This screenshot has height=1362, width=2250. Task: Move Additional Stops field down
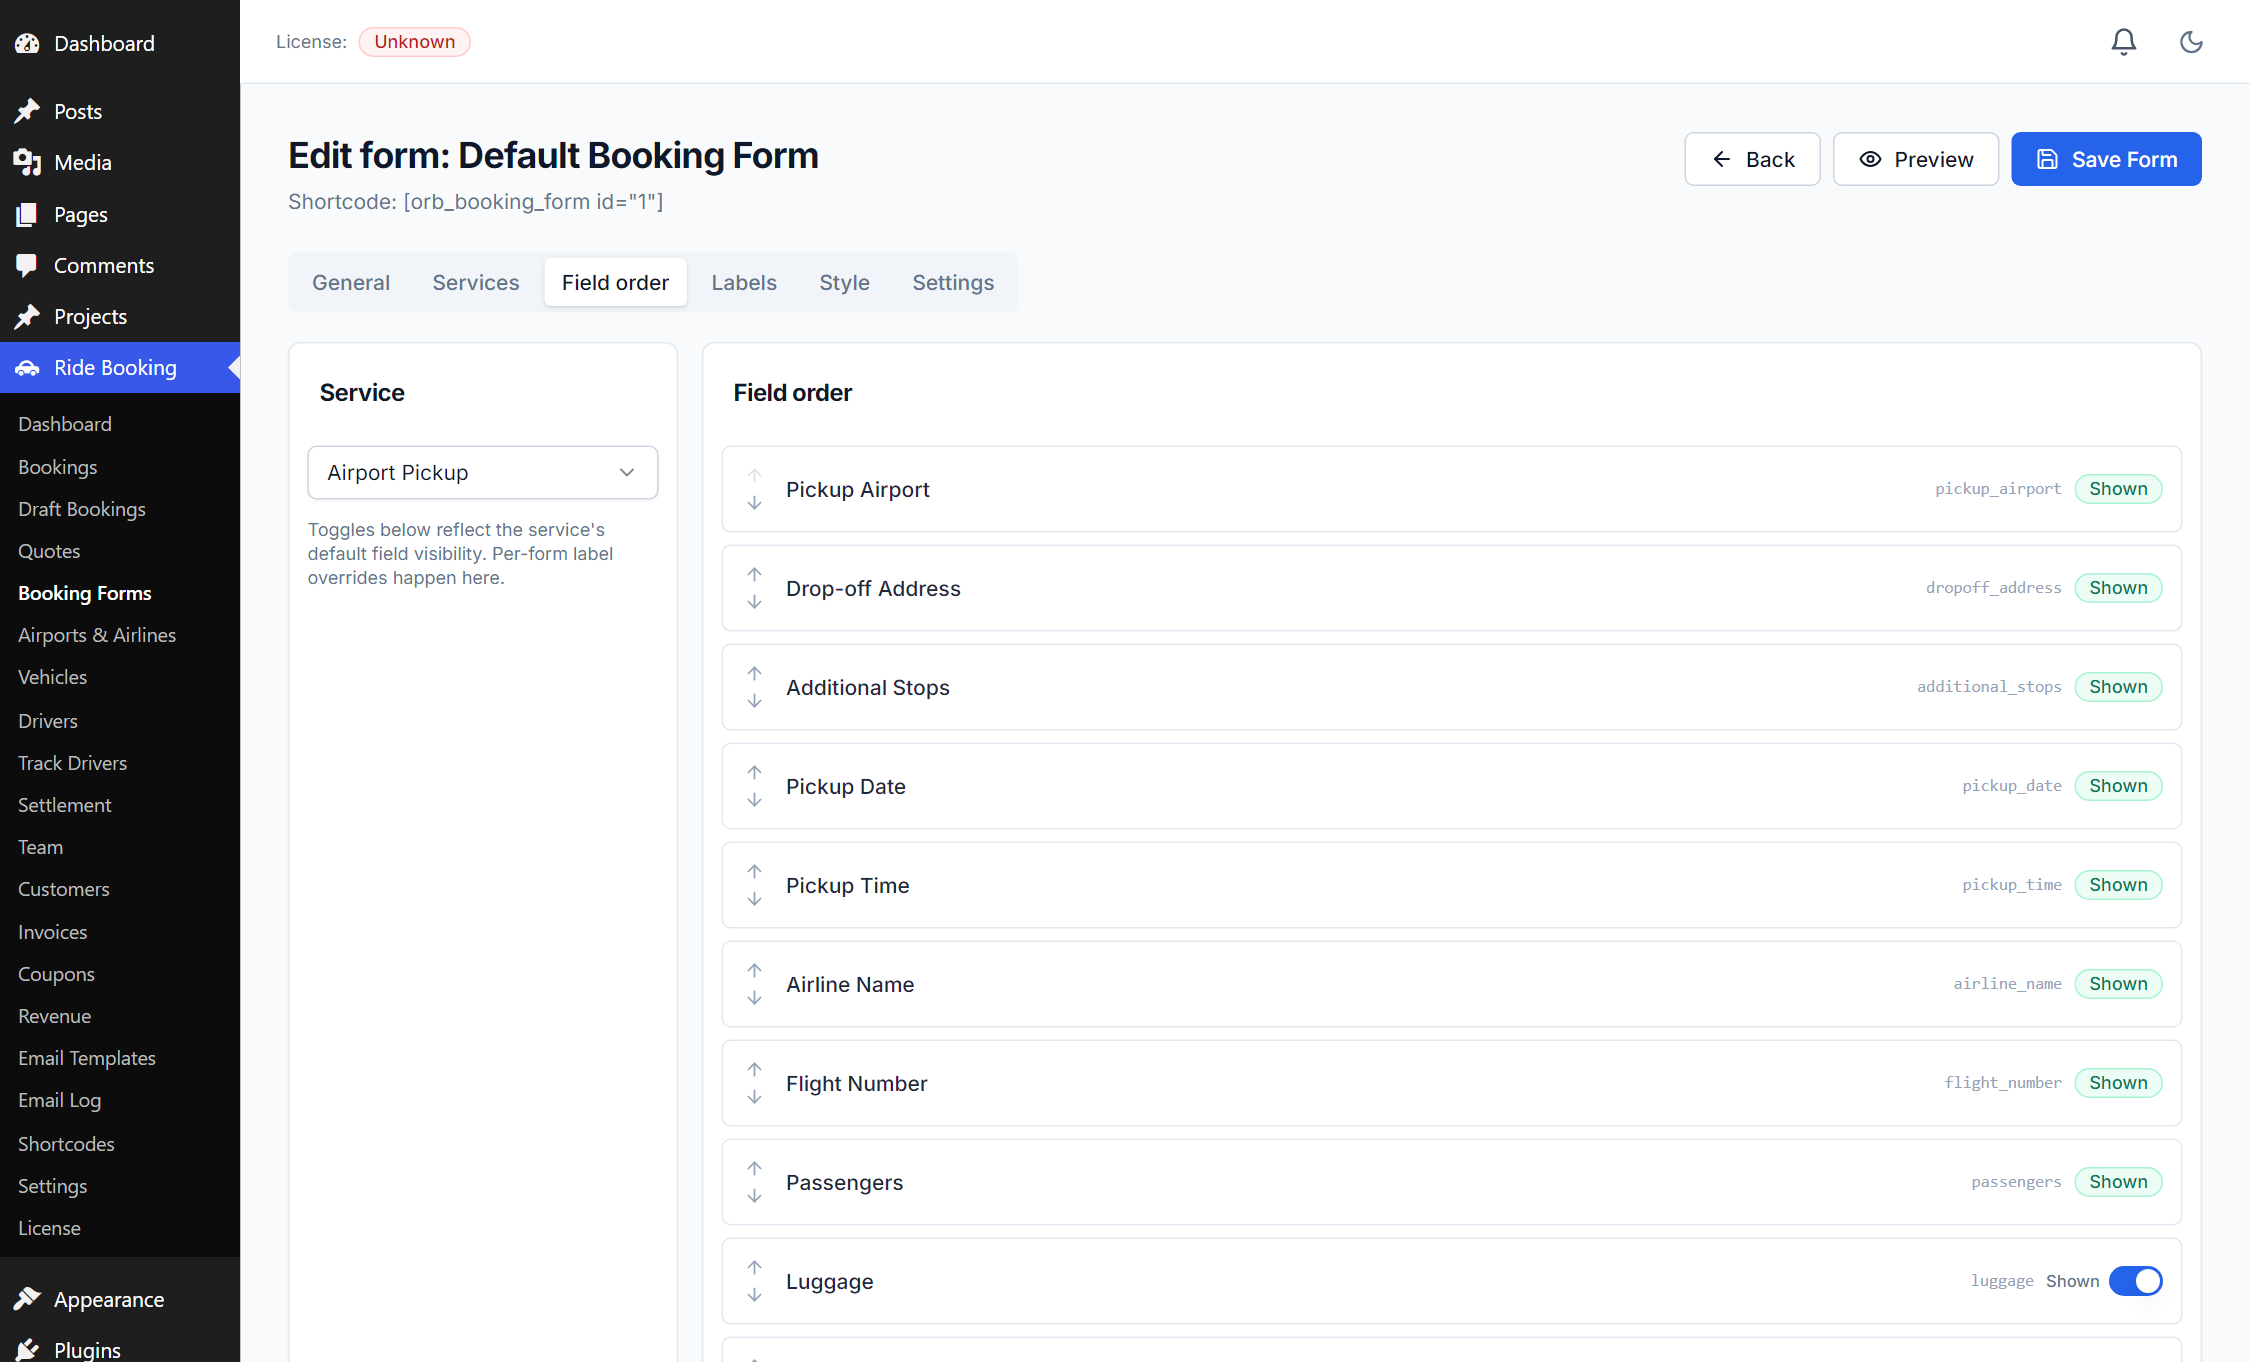click(755, 701)
